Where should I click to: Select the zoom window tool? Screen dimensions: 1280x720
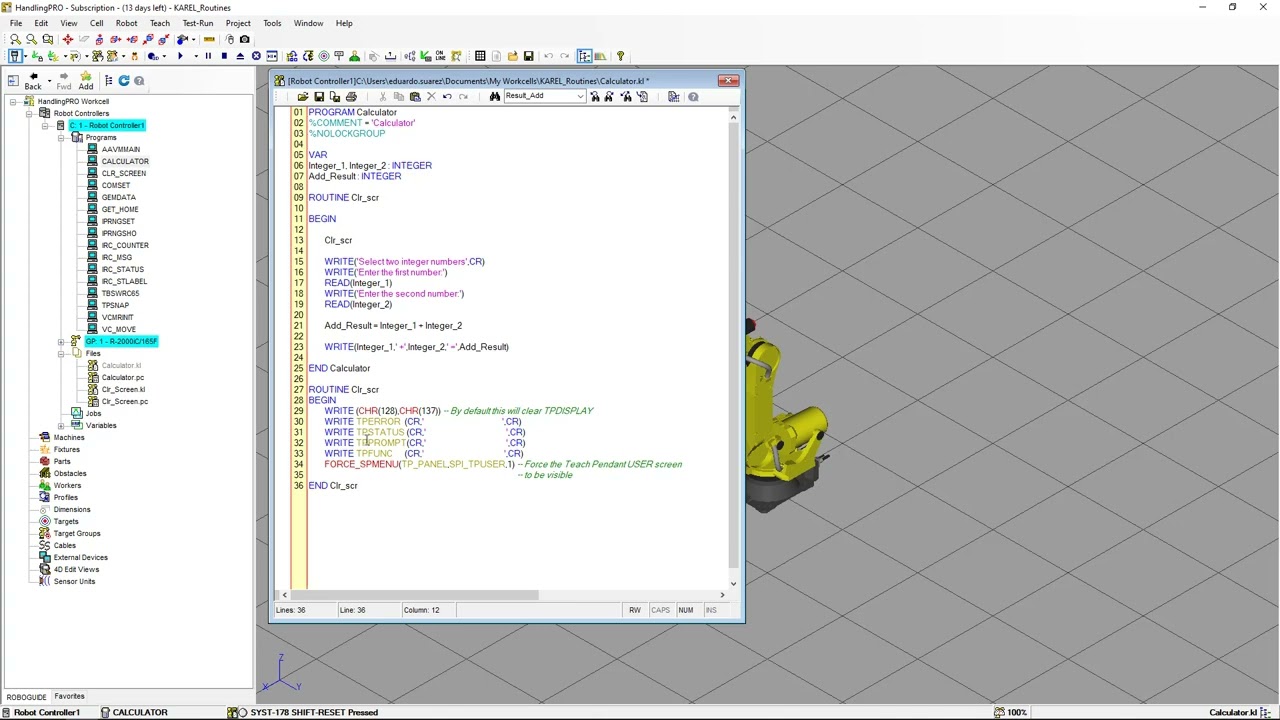(47, 39)
